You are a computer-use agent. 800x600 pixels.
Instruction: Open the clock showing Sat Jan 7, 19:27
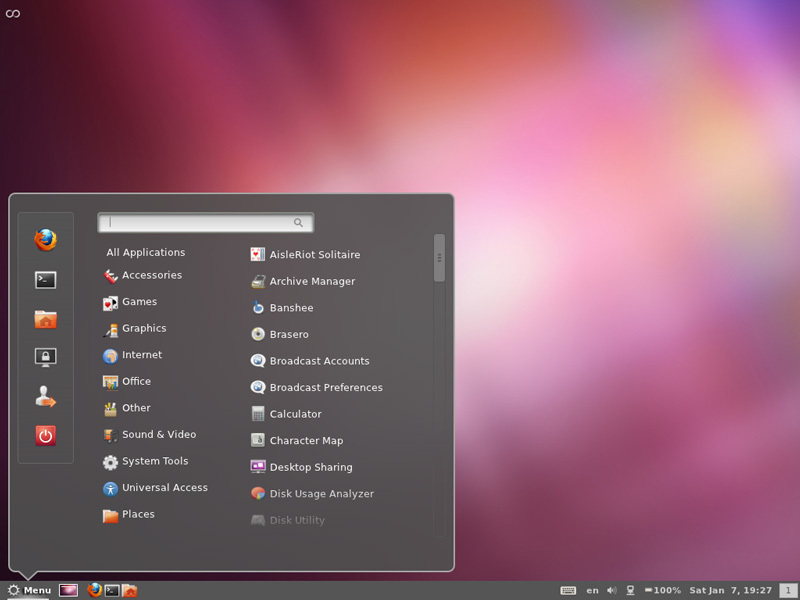[x=731, y=590]
